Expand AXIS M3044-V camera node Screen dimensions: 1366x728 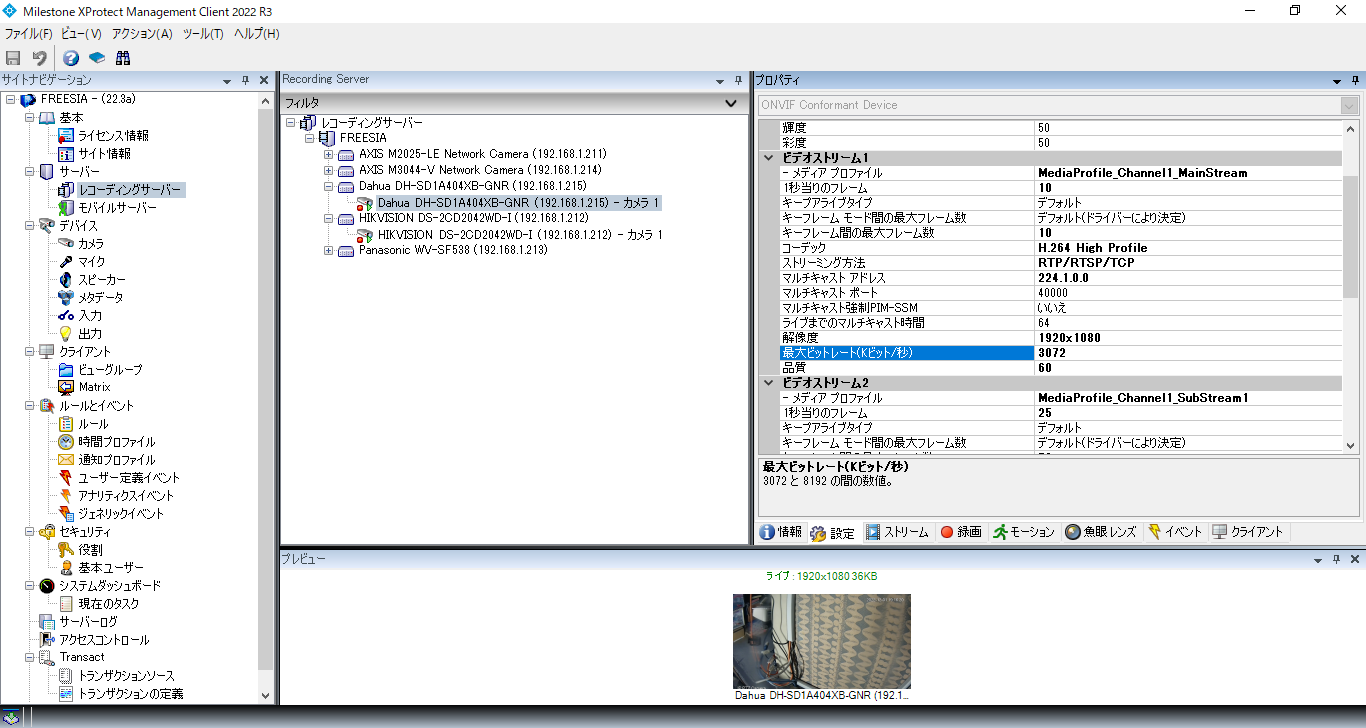click(329, 170)
